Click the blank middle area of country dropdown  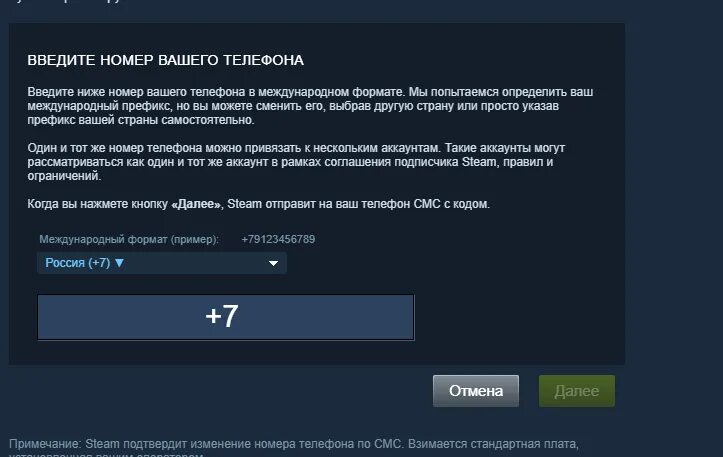[194, 263]
